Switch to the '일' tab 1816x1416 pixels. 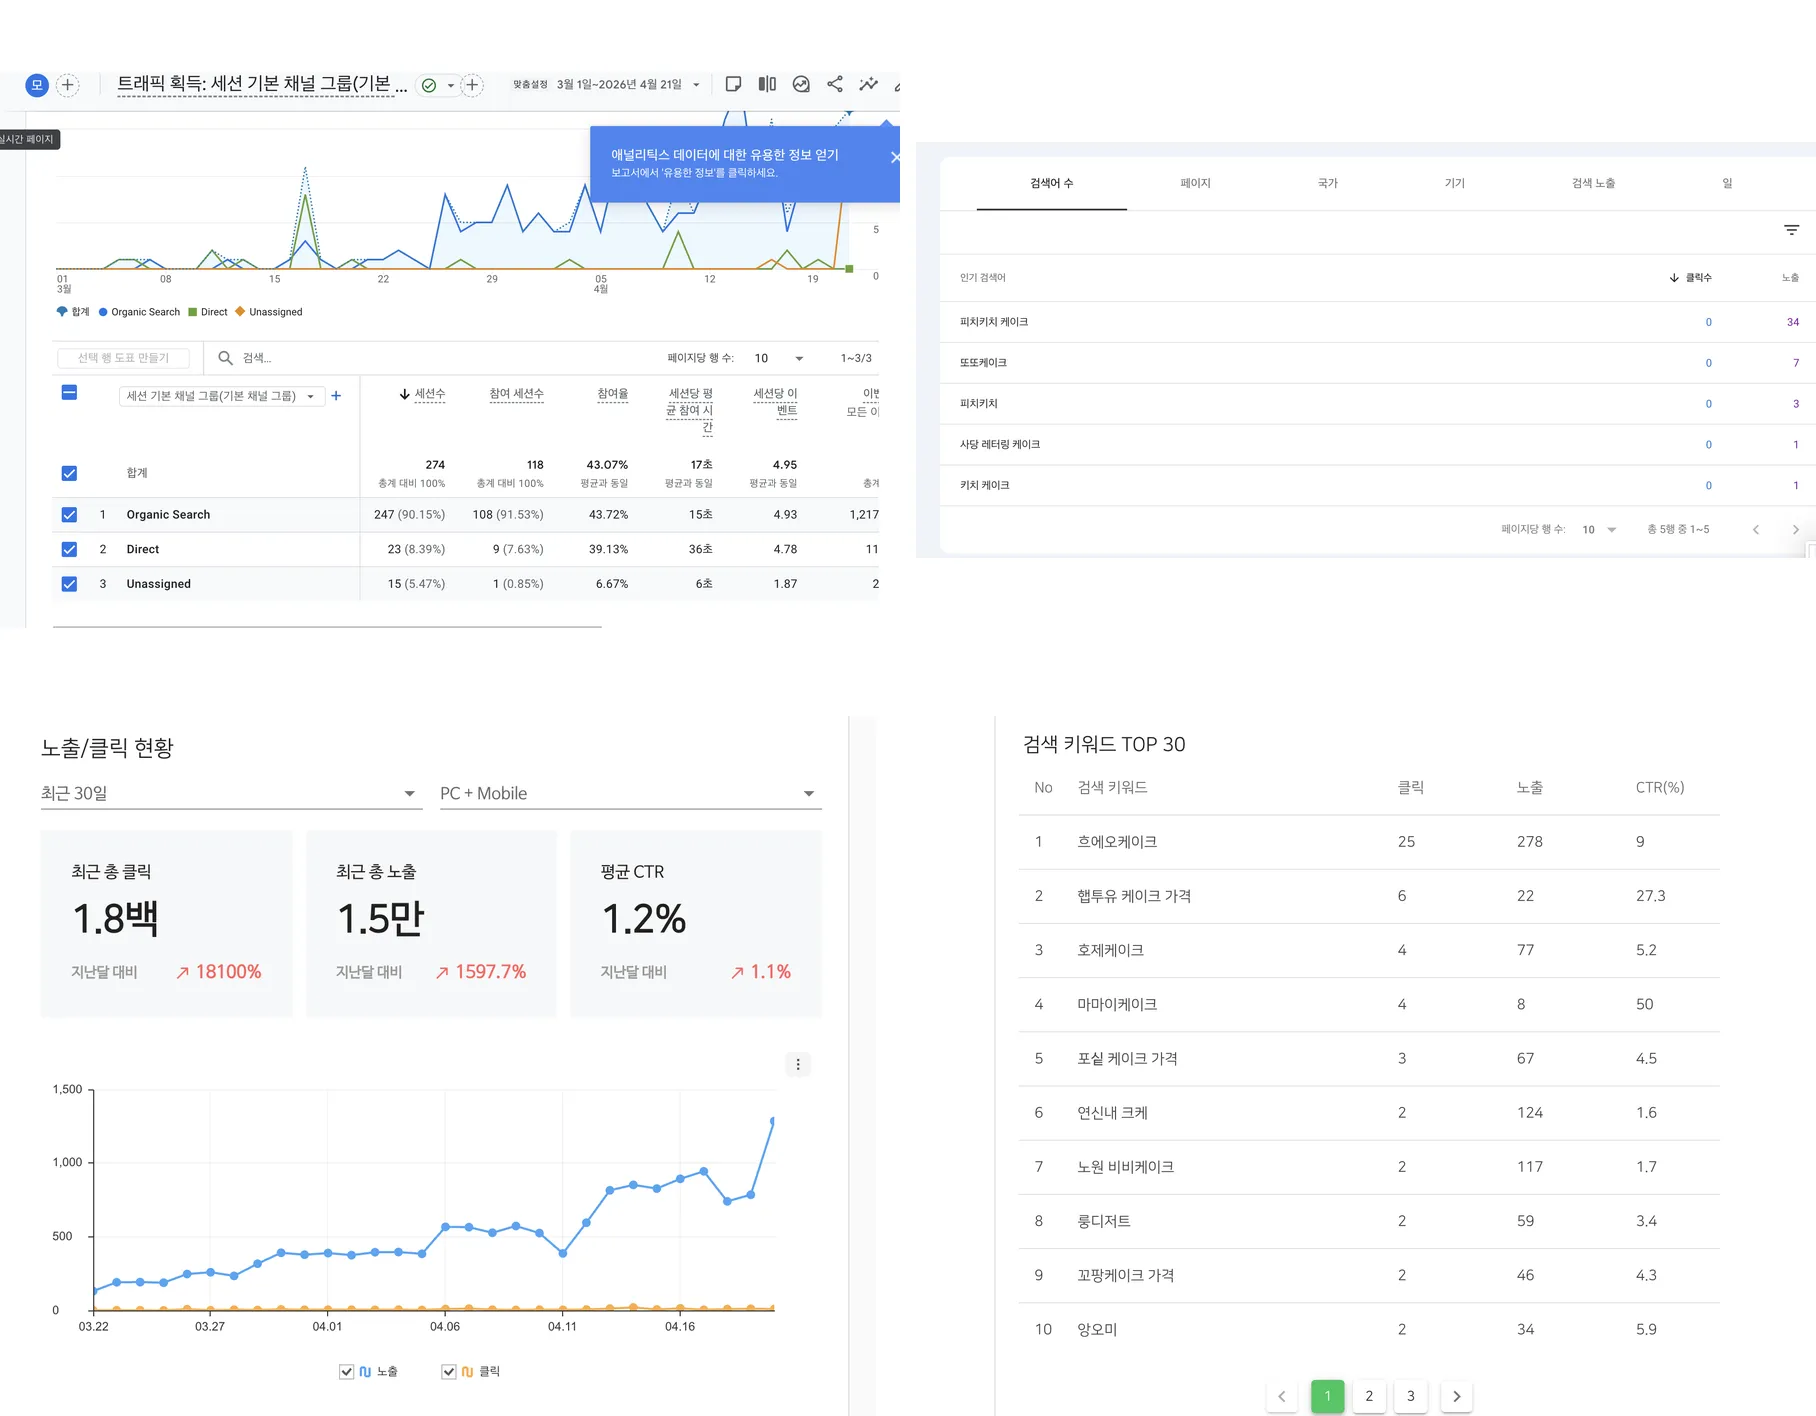click(x=1727, y=183)
